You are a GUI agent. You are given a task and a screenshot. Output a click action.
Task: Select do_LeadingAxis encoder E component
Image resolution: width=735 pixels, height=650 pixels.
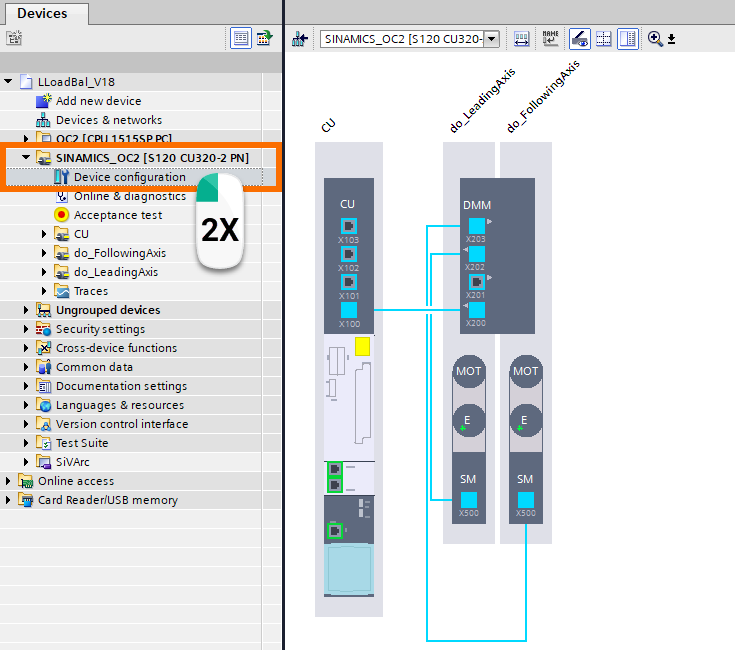pos(469,420)
